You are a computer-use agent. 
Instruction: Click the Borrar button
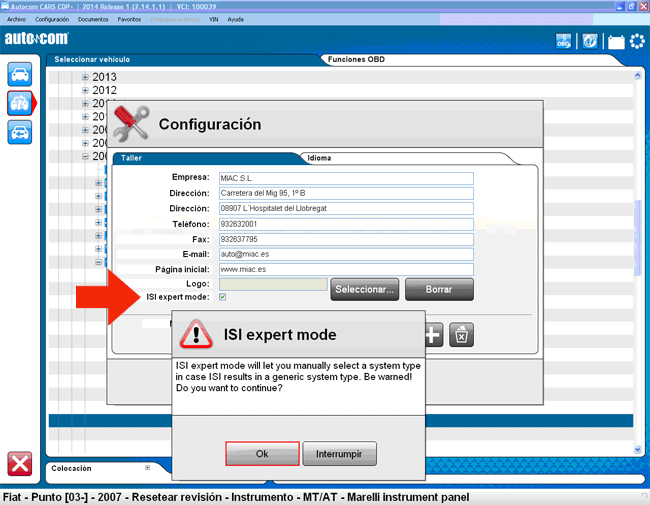click(439, 289)
